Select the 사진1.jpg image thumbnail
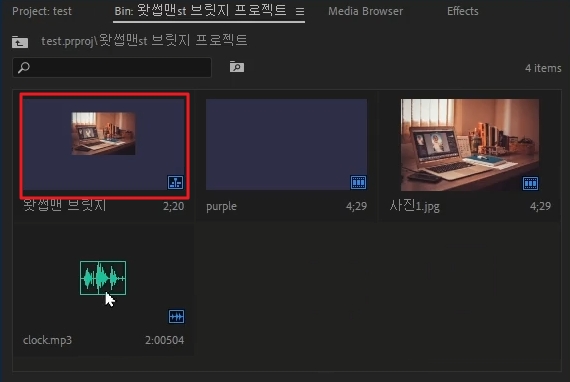This screenshot has height=382, width=570. click(470, 145)
